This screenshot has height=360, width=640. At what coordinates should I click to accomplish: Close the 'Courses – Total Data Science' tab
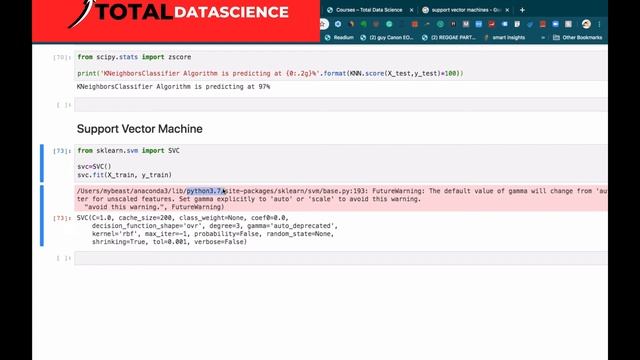(411, 10)
